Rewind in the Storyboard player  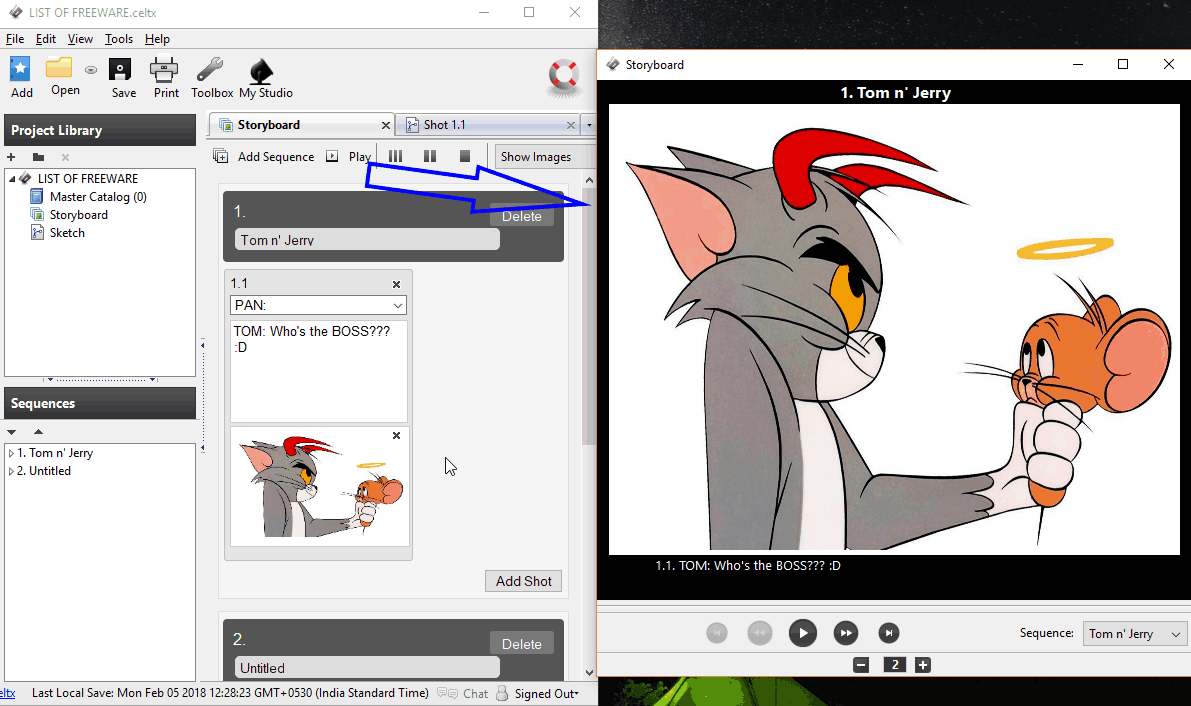click(x=760, y=633)
